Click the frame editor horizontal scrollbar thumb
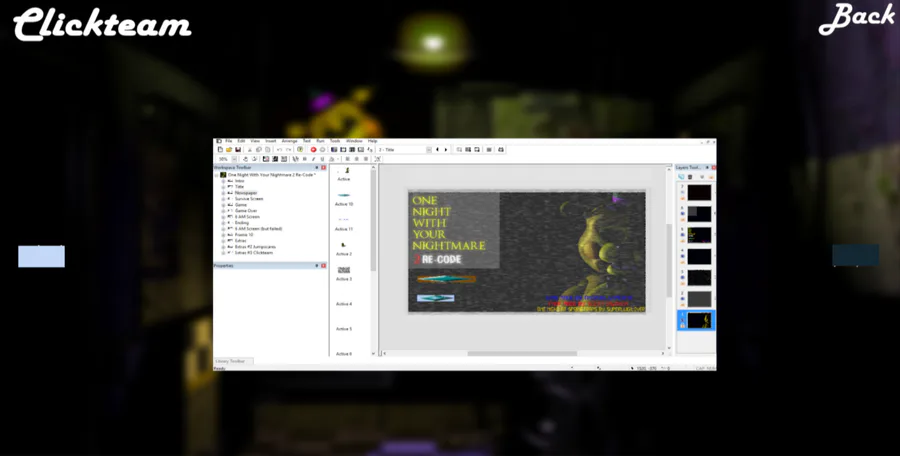Screen dimensions: 900x456 coord(522,353)
